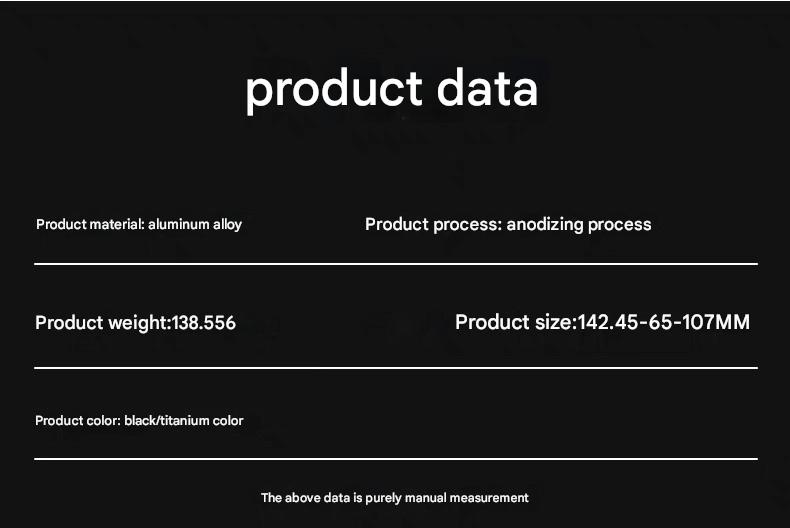Click the Product process: anodizing process line
Screen dimensions: 790x528
(x=508, y=225)
